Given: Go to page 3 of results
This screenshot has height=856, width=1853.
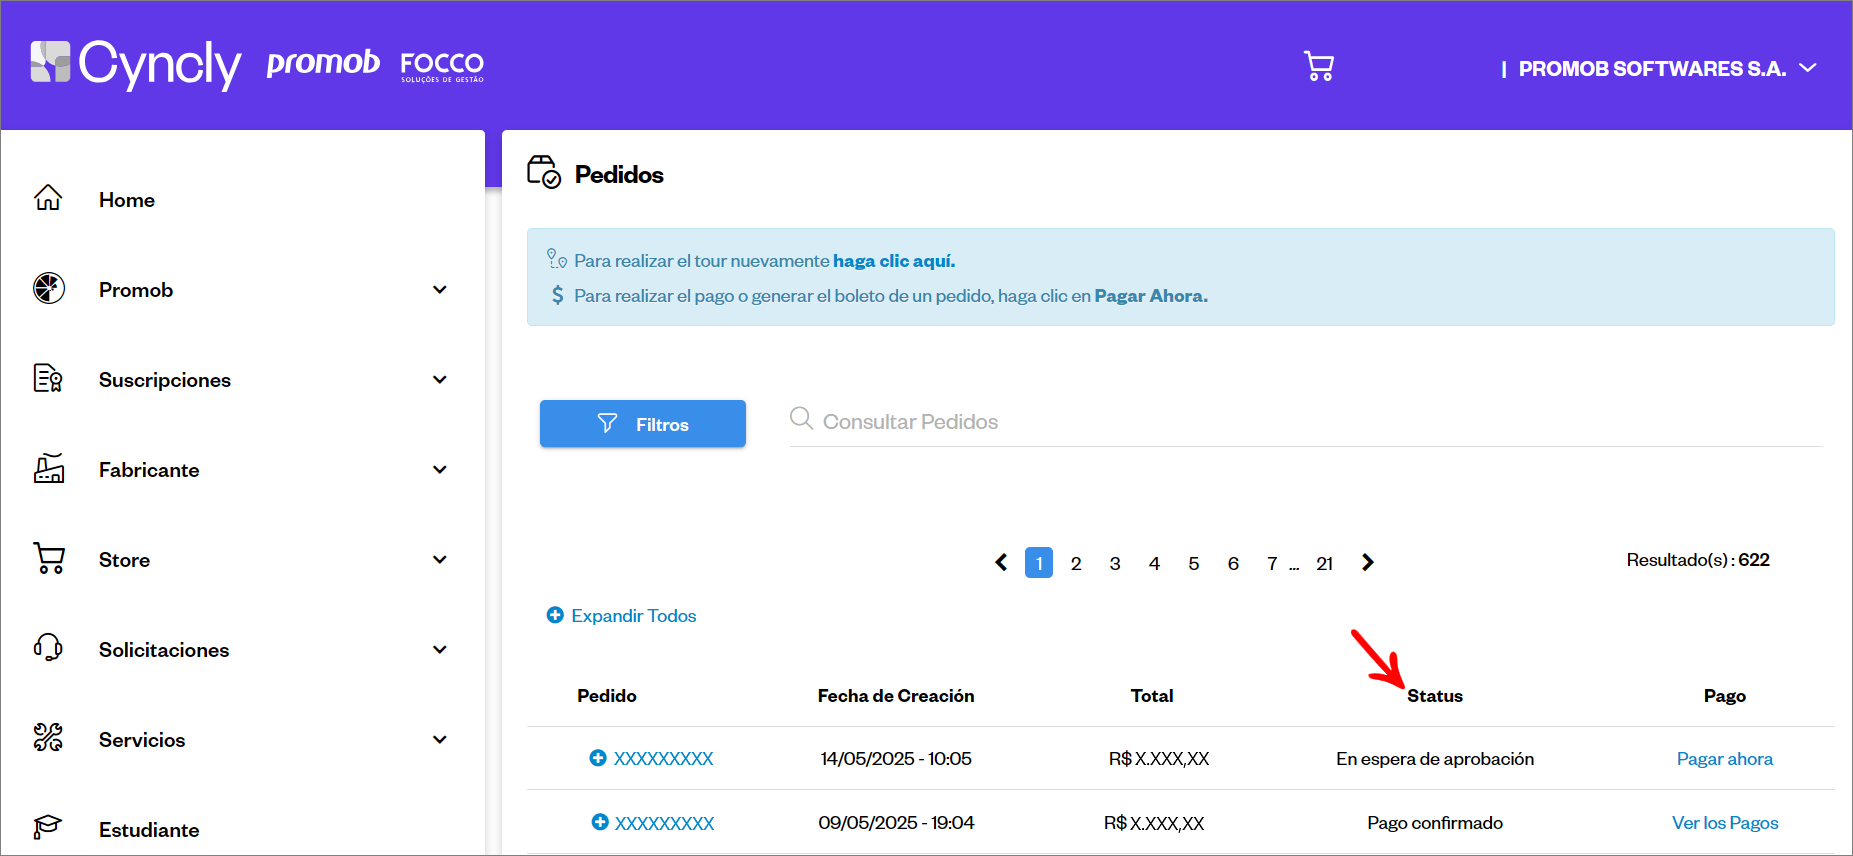Looking at the screenshot, I should (1115, 564).
